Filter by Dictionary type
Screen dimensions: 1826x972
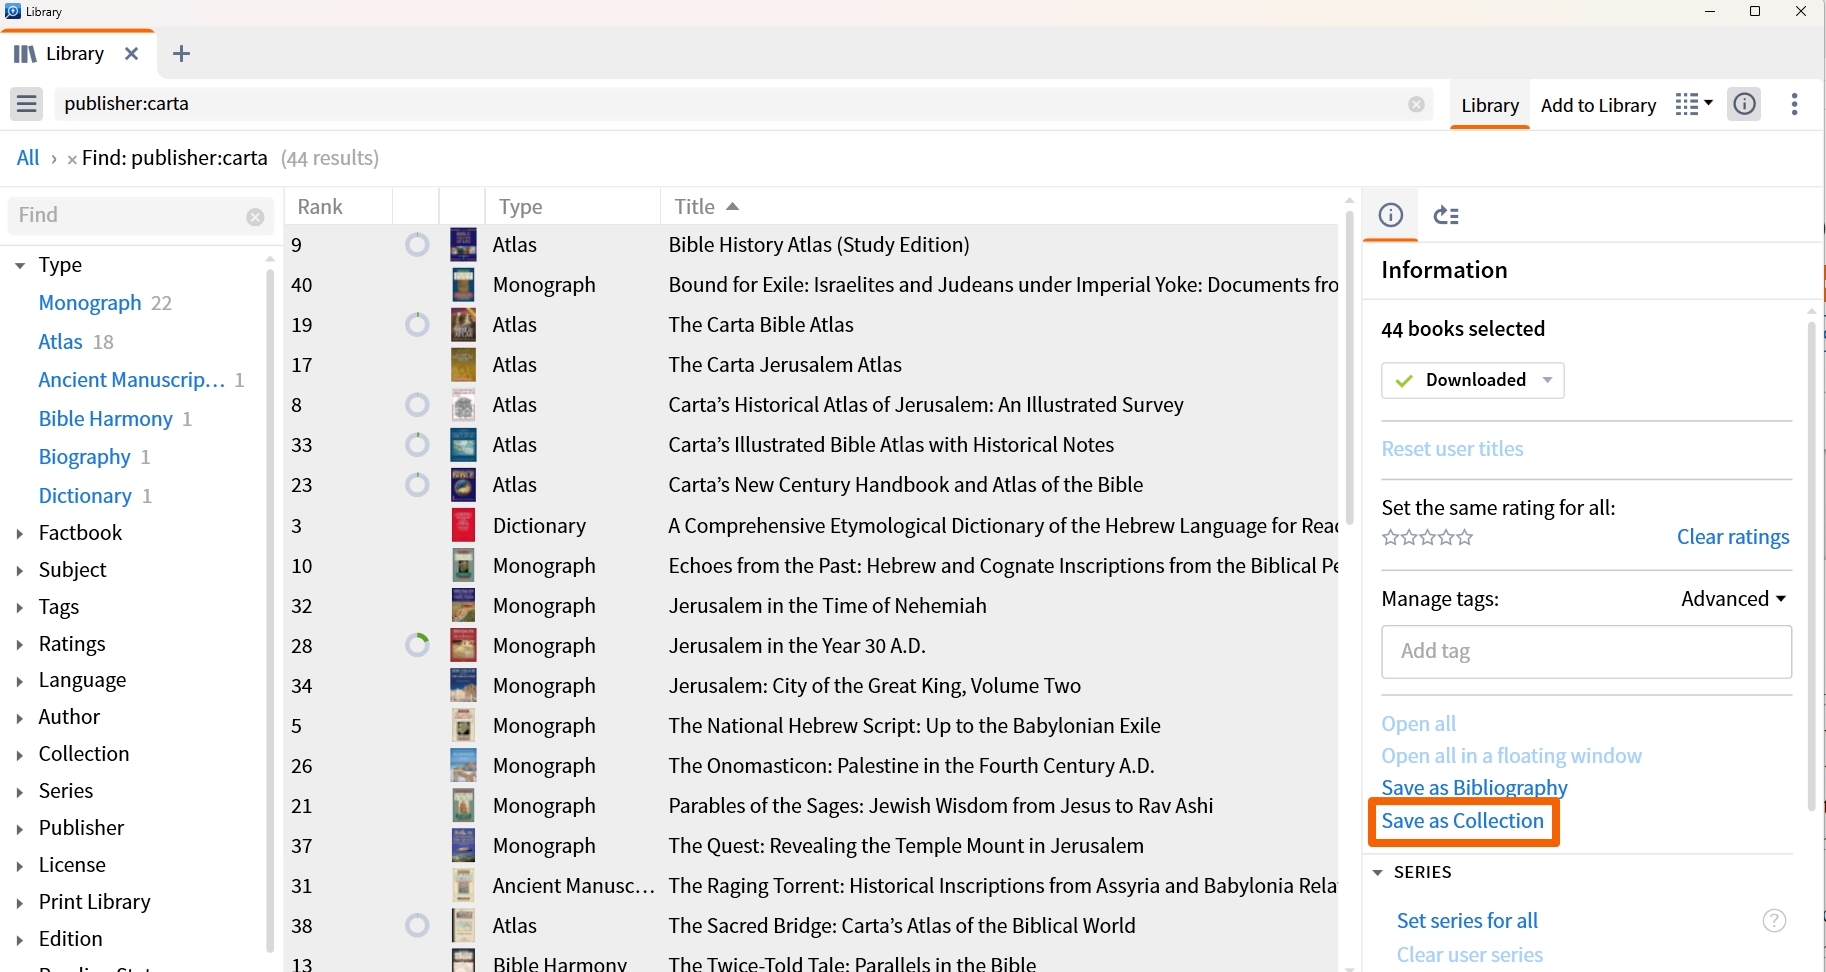[x=85, y=496]
